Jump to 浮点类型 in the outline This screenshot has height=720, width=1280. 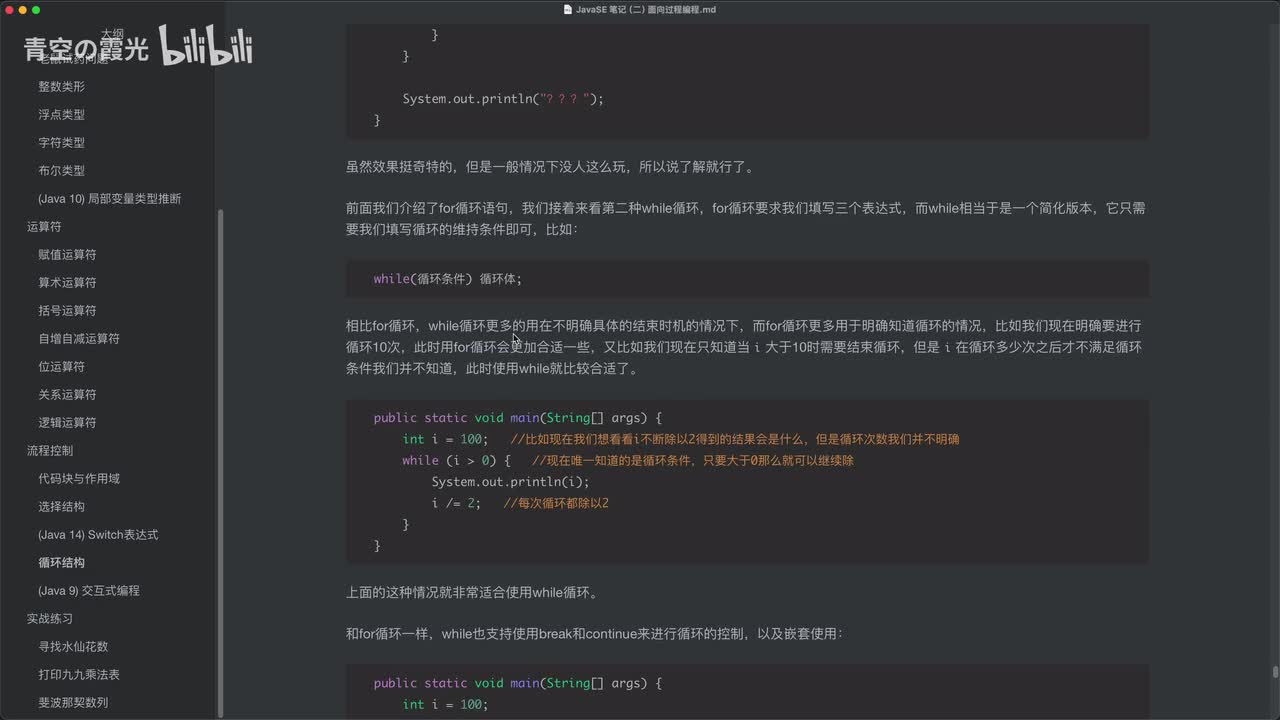tap(62, 115)
